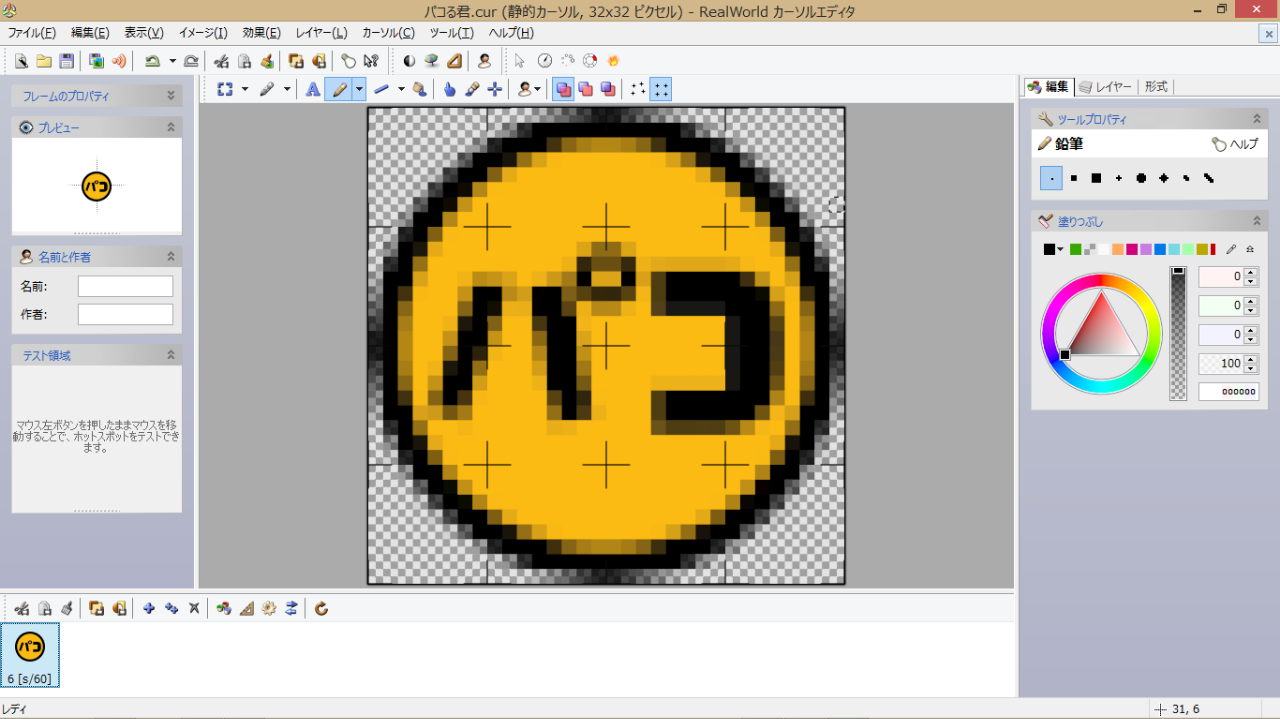This screenshot has width=1280, height=719.
Task: Add a new frame with the blue plus icon
Action: tap(149, 608)
